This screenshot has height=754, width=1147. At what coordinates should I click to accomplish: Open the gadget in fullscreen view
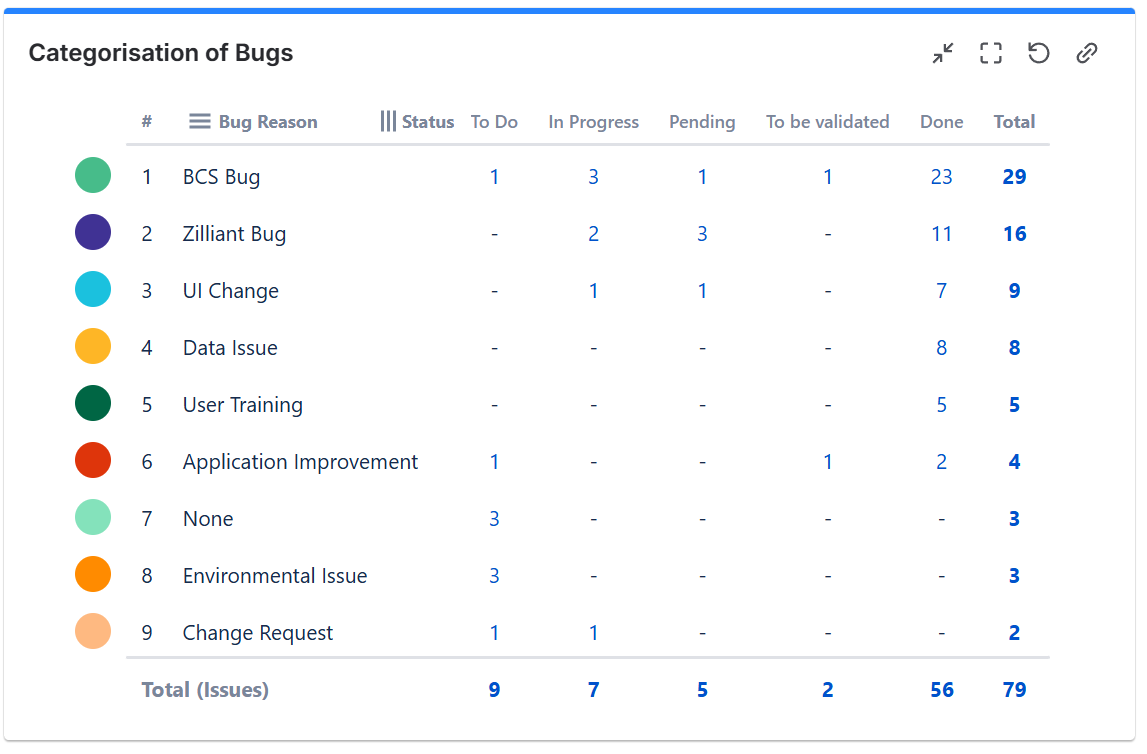coord(990,54)
